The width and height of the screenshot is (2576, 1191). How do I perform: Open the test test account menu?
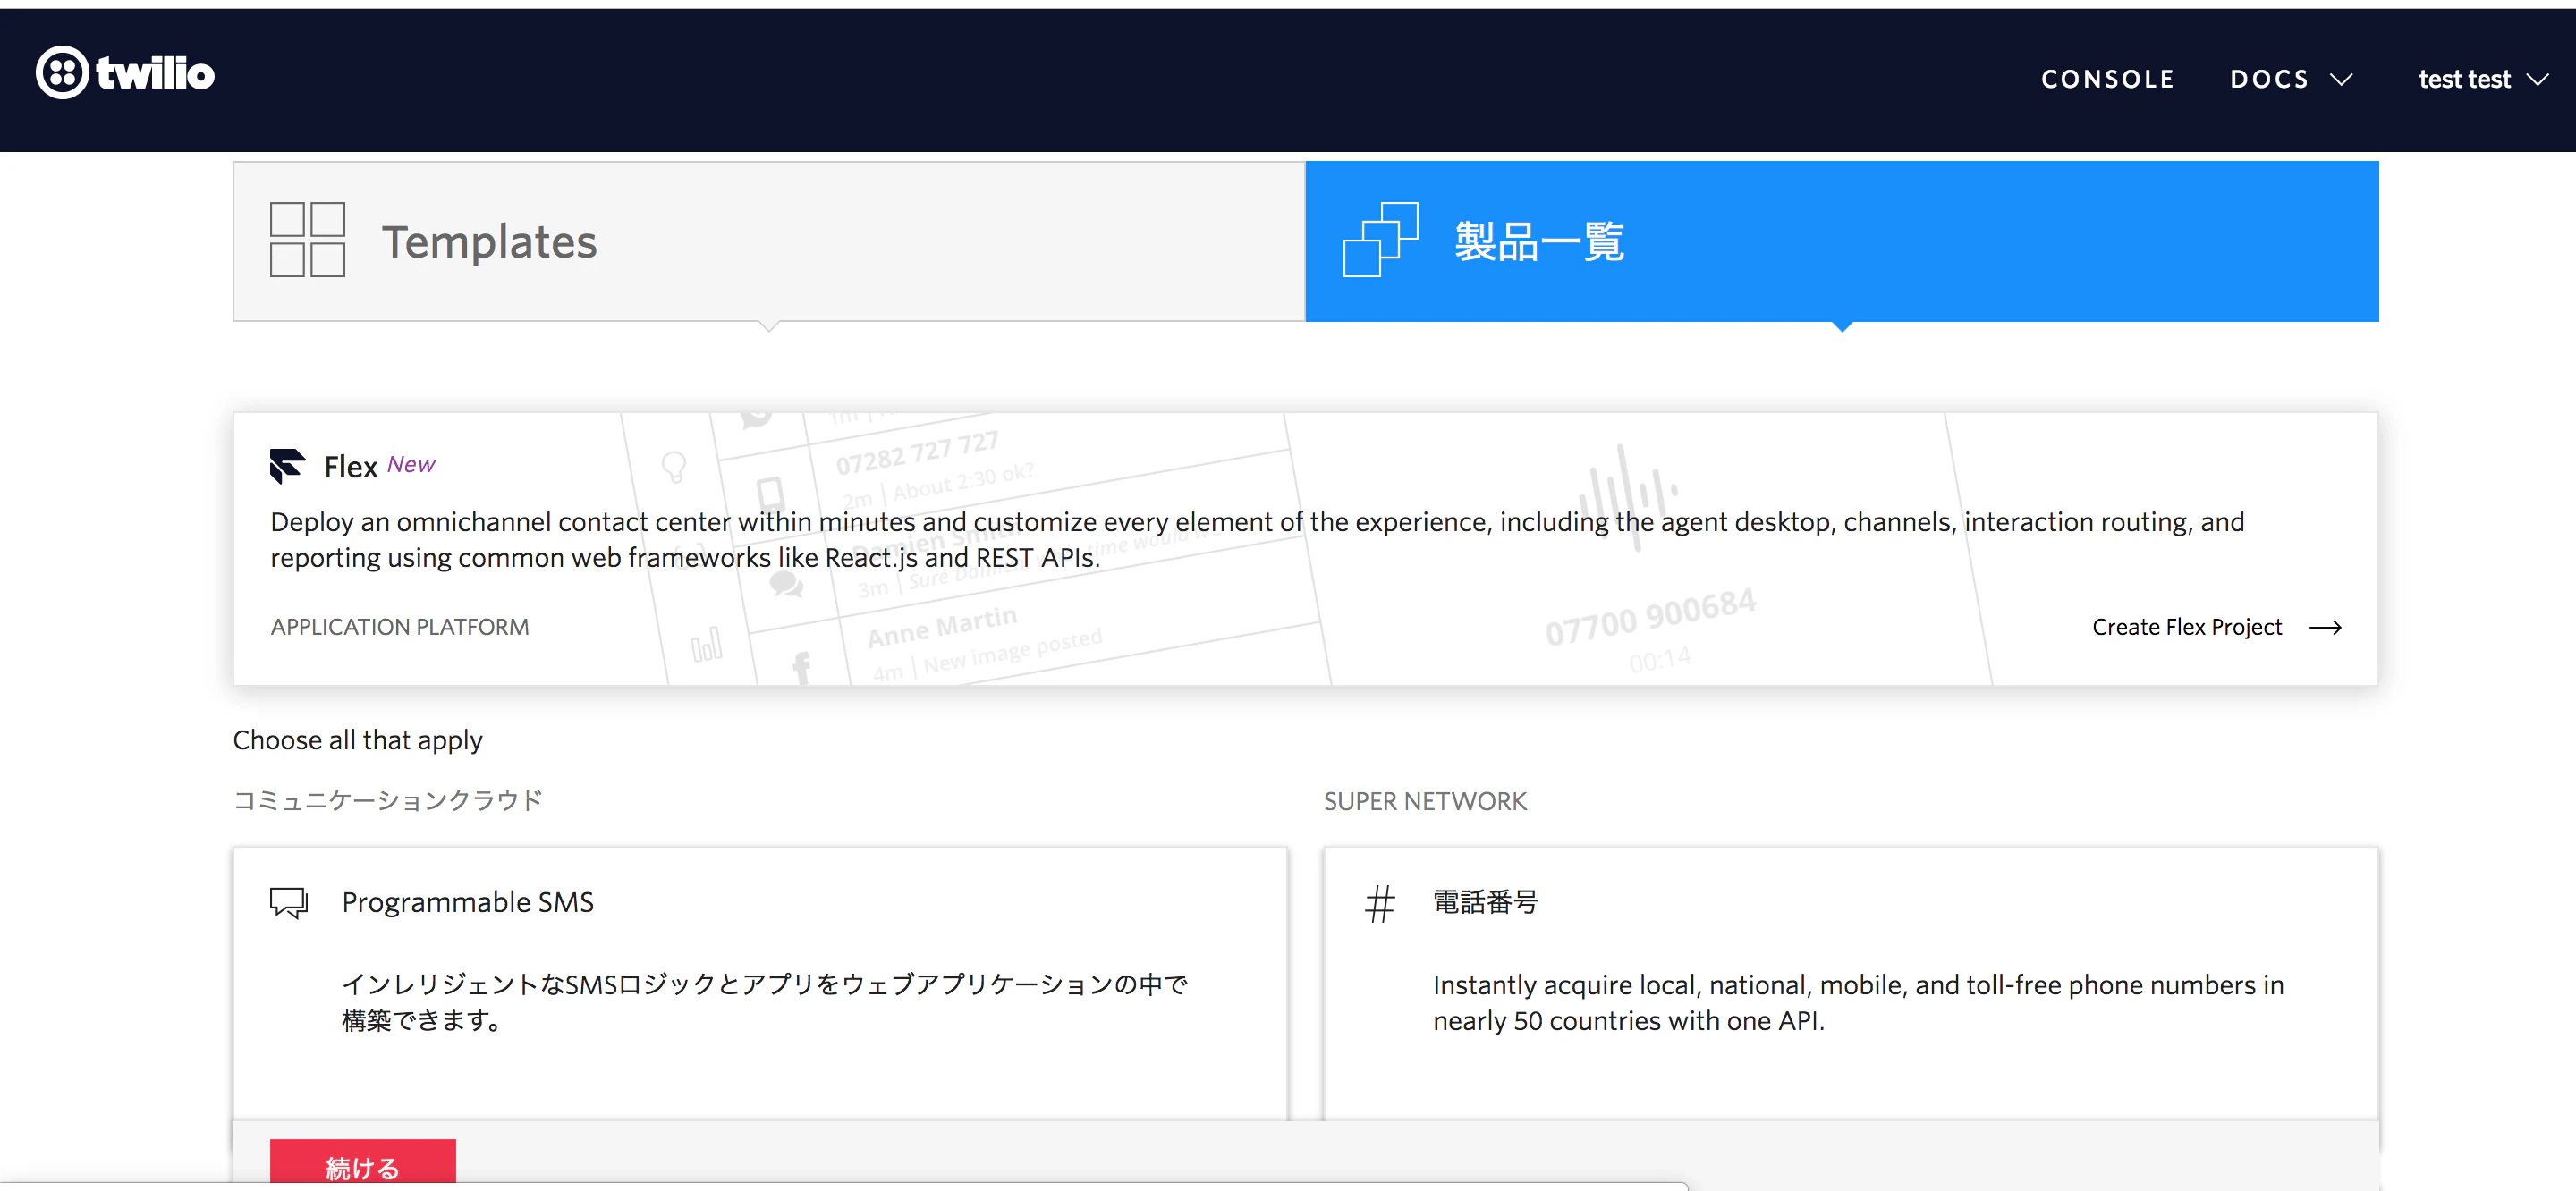click(x=2483, y=79)
